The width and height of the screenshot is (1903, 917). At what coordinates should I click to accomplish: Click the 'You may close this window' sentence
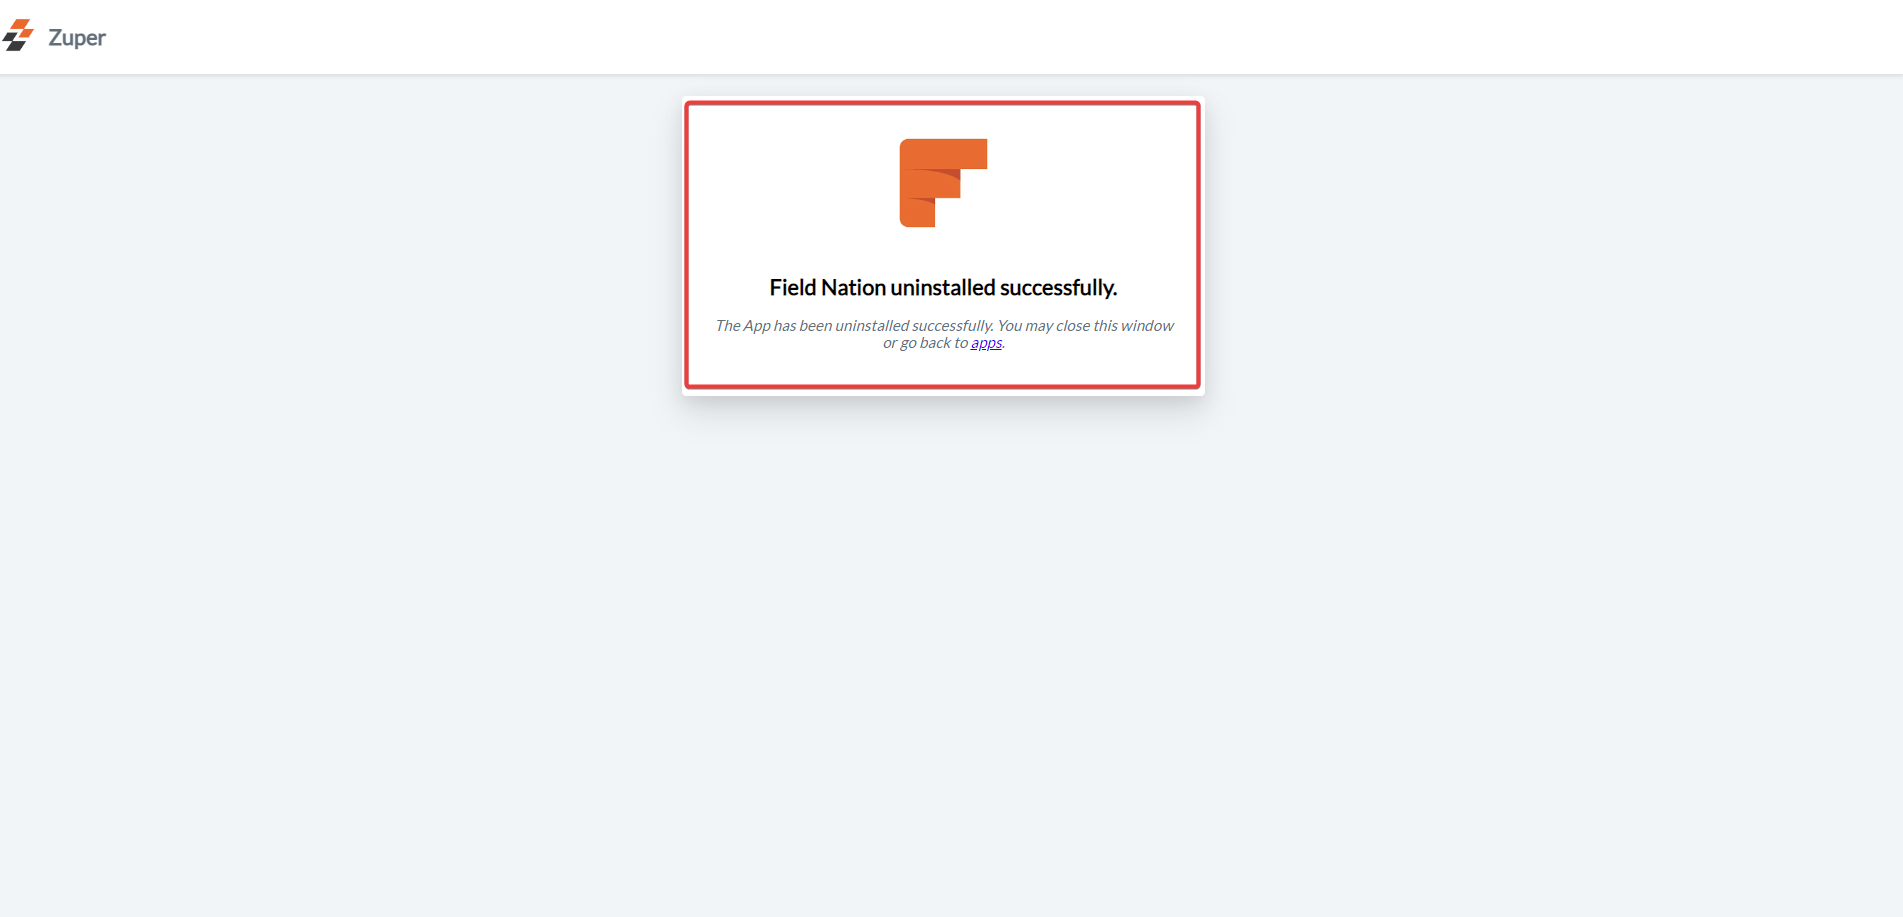click(1086, 326)
